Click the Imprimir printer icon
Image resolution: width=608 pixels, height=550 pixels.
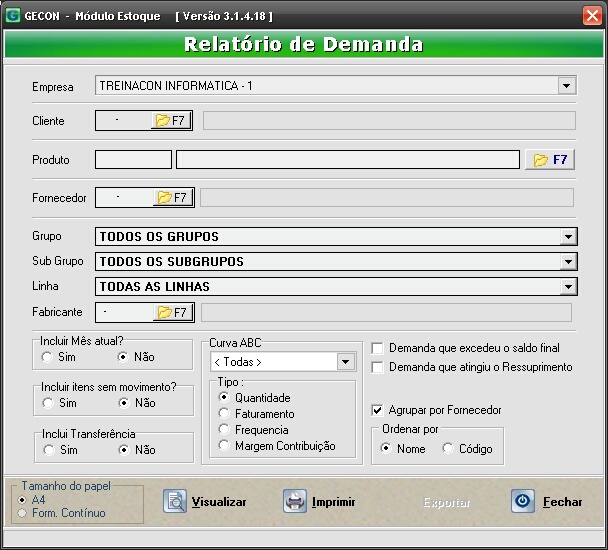[x=295, y=501]
